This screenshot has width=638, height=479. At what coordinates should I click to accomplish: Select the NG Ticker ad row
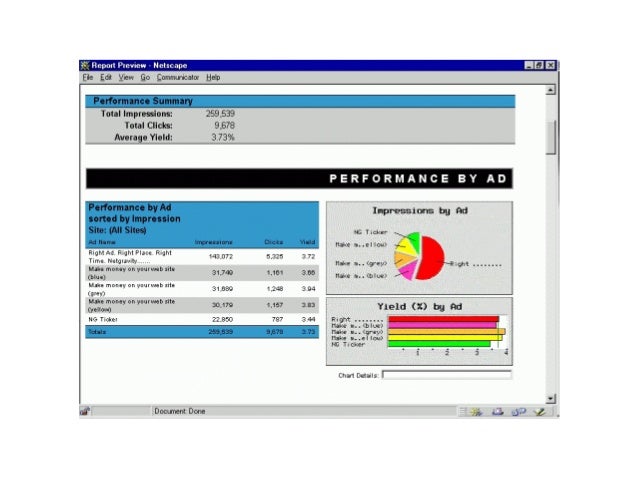(202, 319)
